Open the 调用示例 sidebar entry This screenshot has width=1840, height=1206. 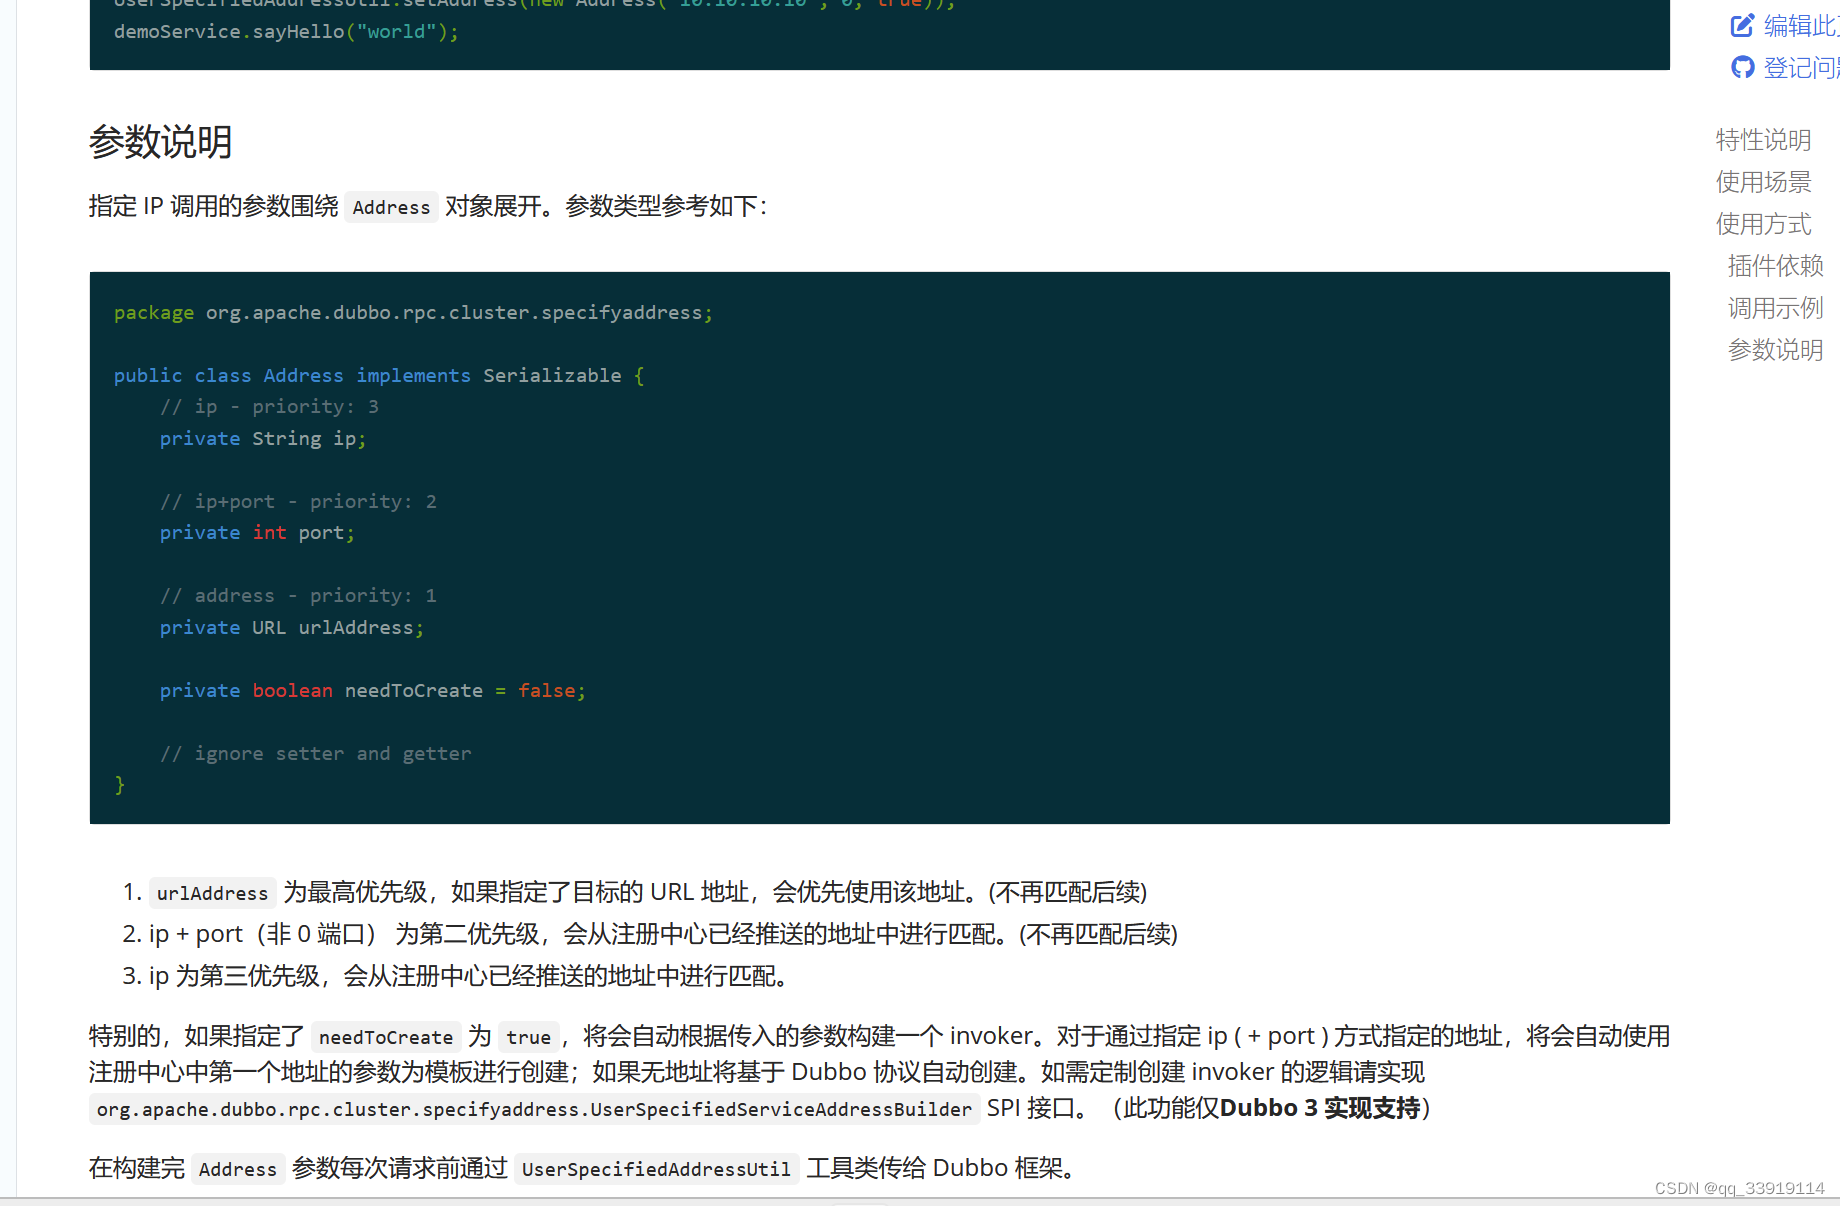coord(1774,307)
